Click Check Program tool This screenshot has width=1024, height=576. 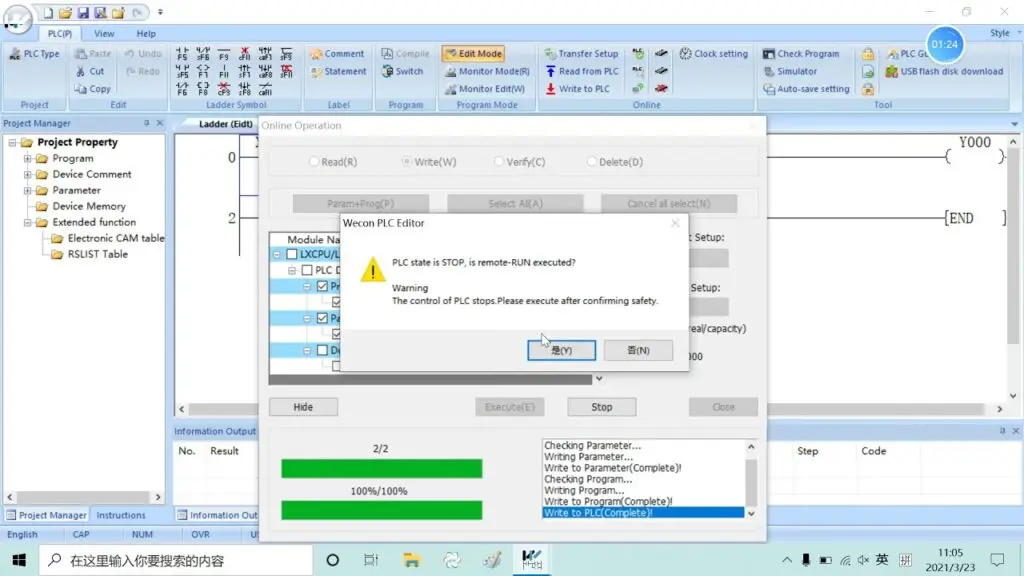pos(801,54)
